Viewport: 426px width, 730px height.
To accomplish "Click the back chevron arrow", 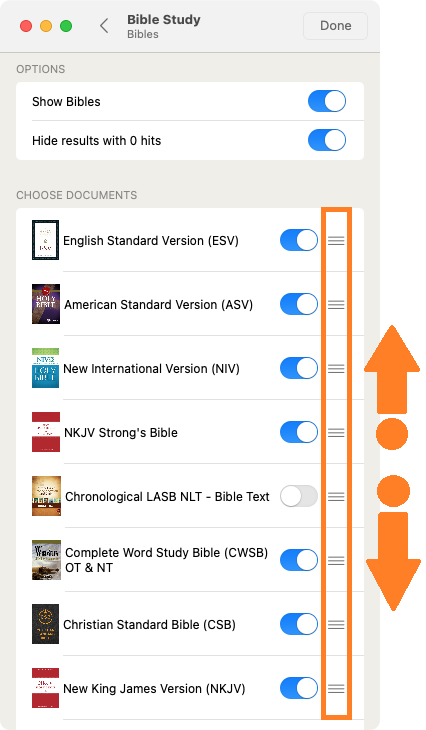I will 104,26.
